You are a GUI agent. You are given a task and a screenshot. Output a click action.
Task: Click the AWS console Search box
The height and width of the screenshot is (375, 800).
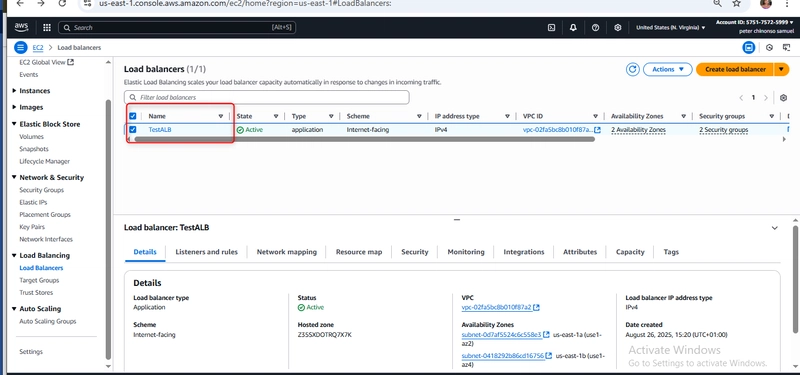point(177,28)
